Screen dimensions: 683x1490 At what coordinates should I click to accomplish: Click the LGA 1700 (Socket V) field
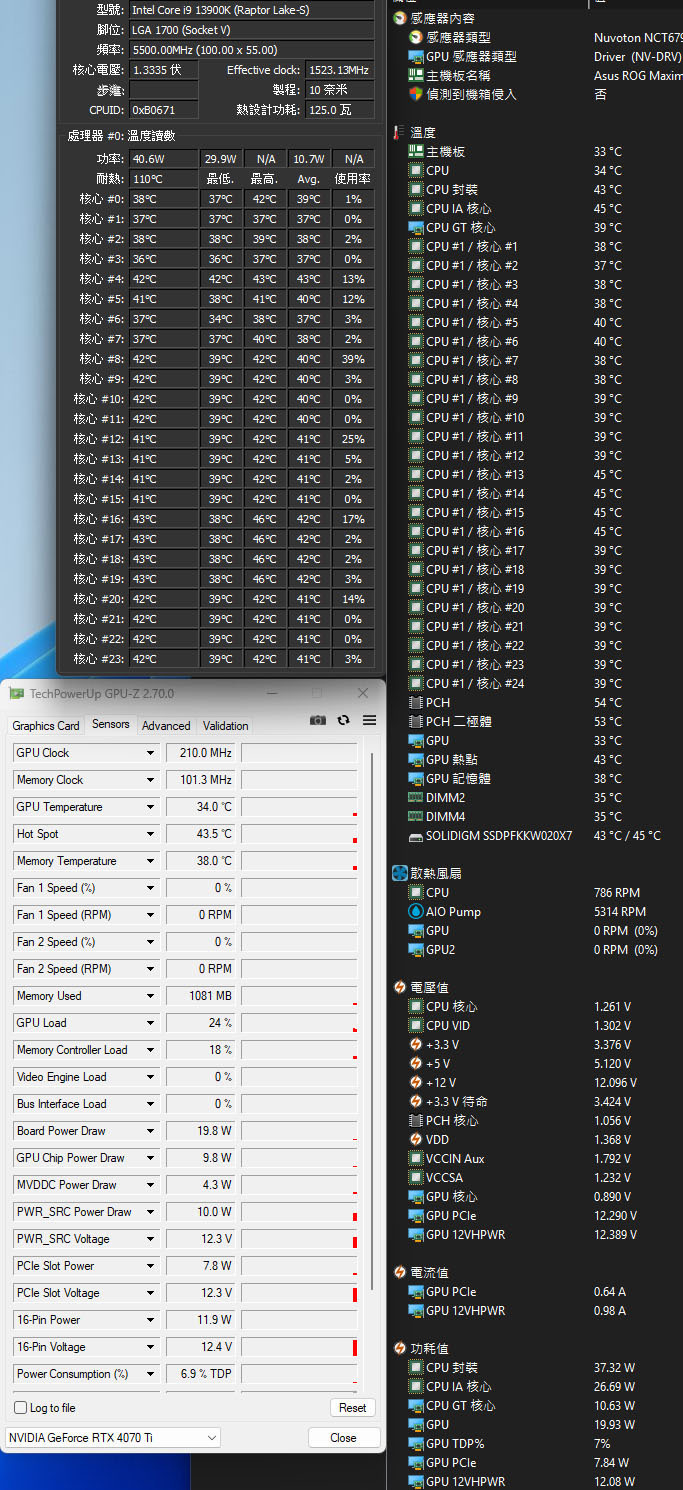[251, 29]
